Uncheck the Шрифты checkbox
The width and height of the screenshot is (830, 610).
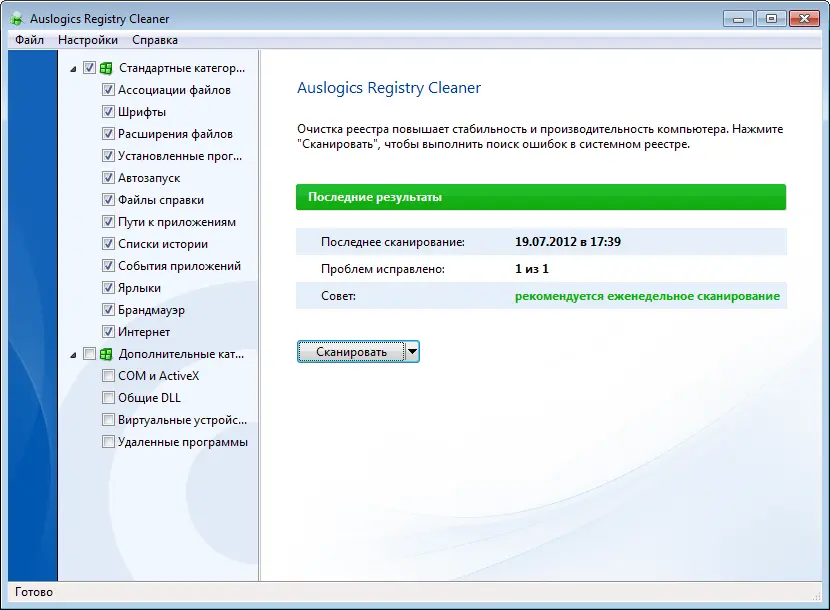(x=108, y=112)
